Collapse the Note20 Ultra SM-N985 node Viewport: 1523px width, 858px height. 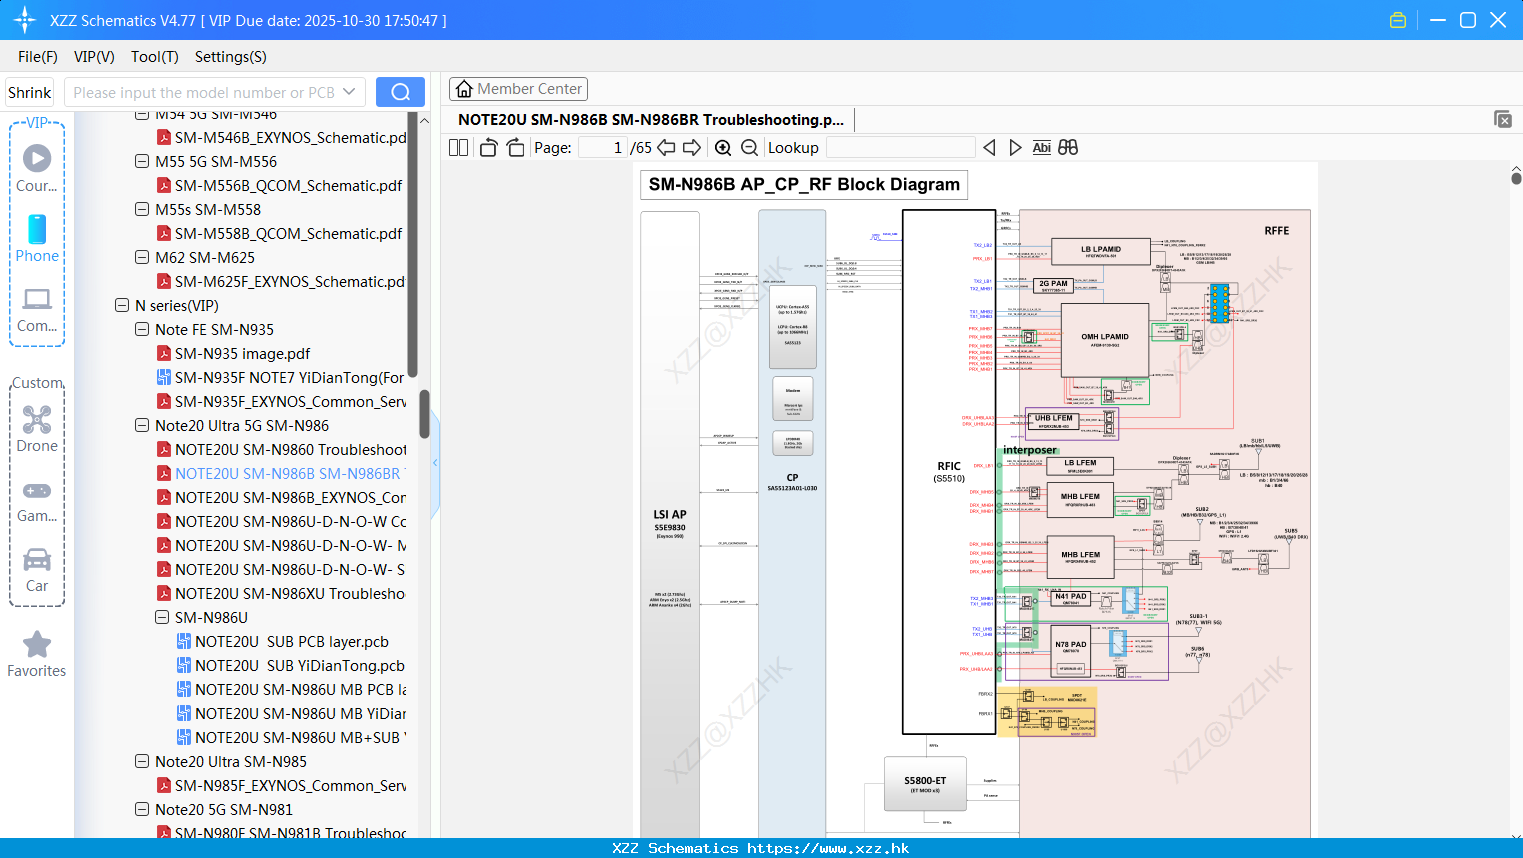pyautogui.click(x=142, y=761)
